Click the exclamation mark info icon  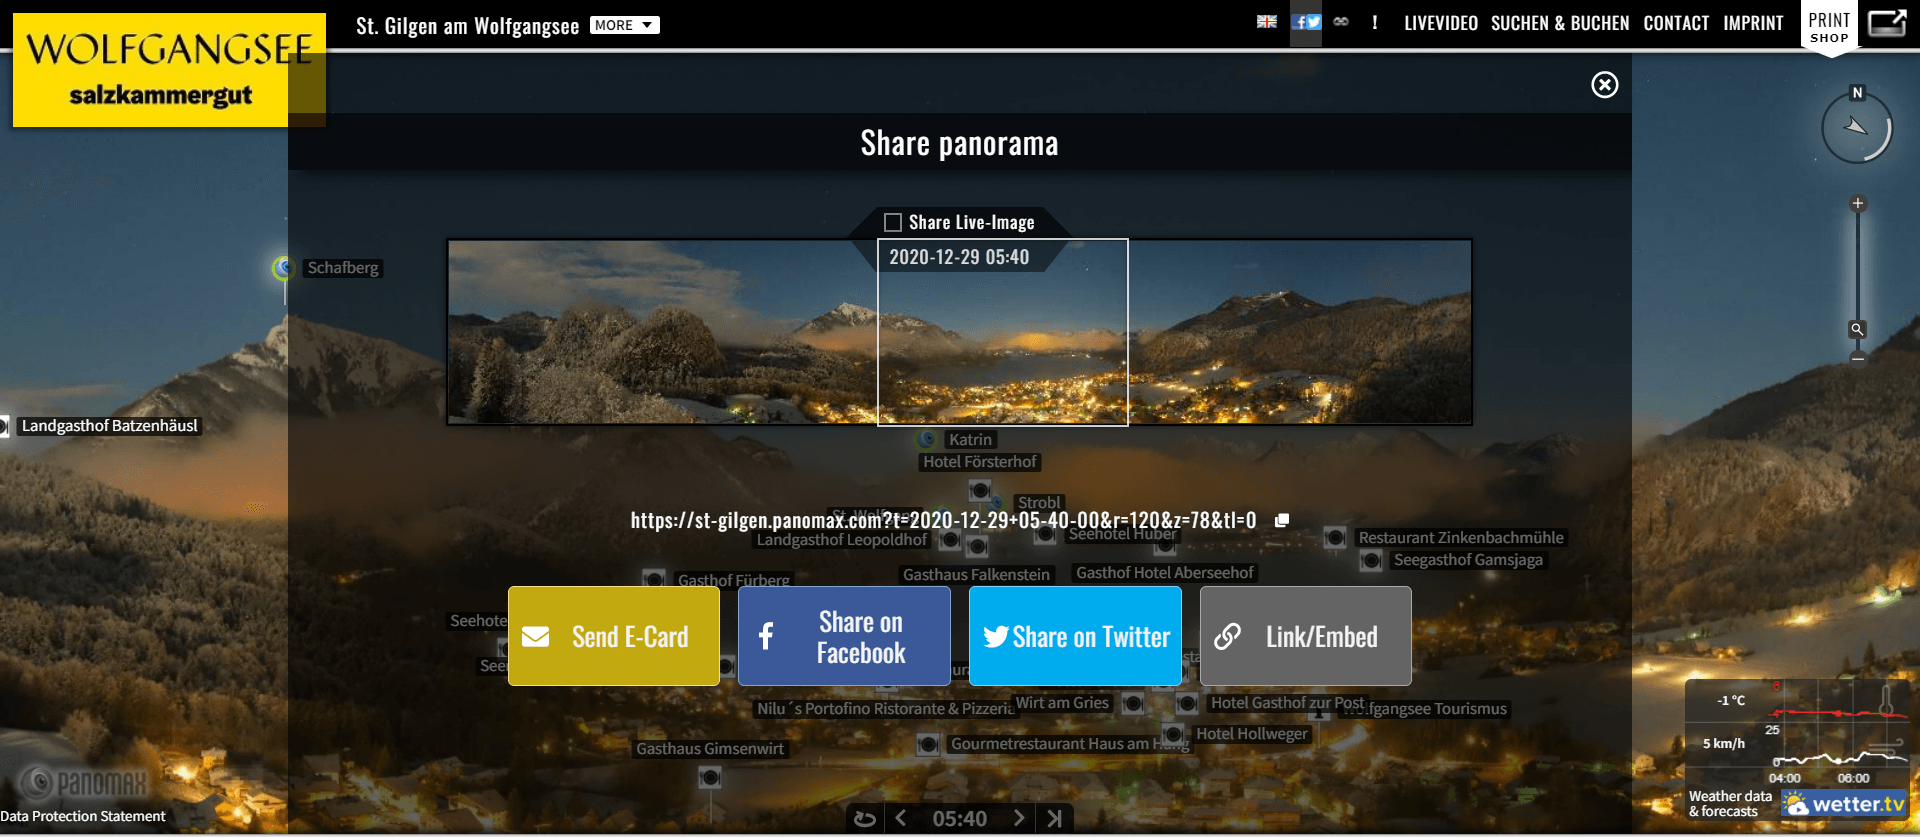click(1375, 22)
